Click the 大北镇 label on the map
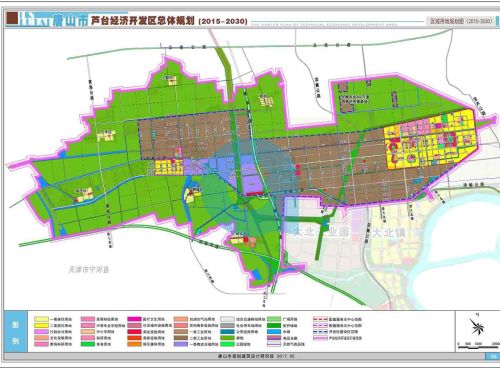This screenshot has height=375, width=500. pyautogui.click(x=388, y=232)
